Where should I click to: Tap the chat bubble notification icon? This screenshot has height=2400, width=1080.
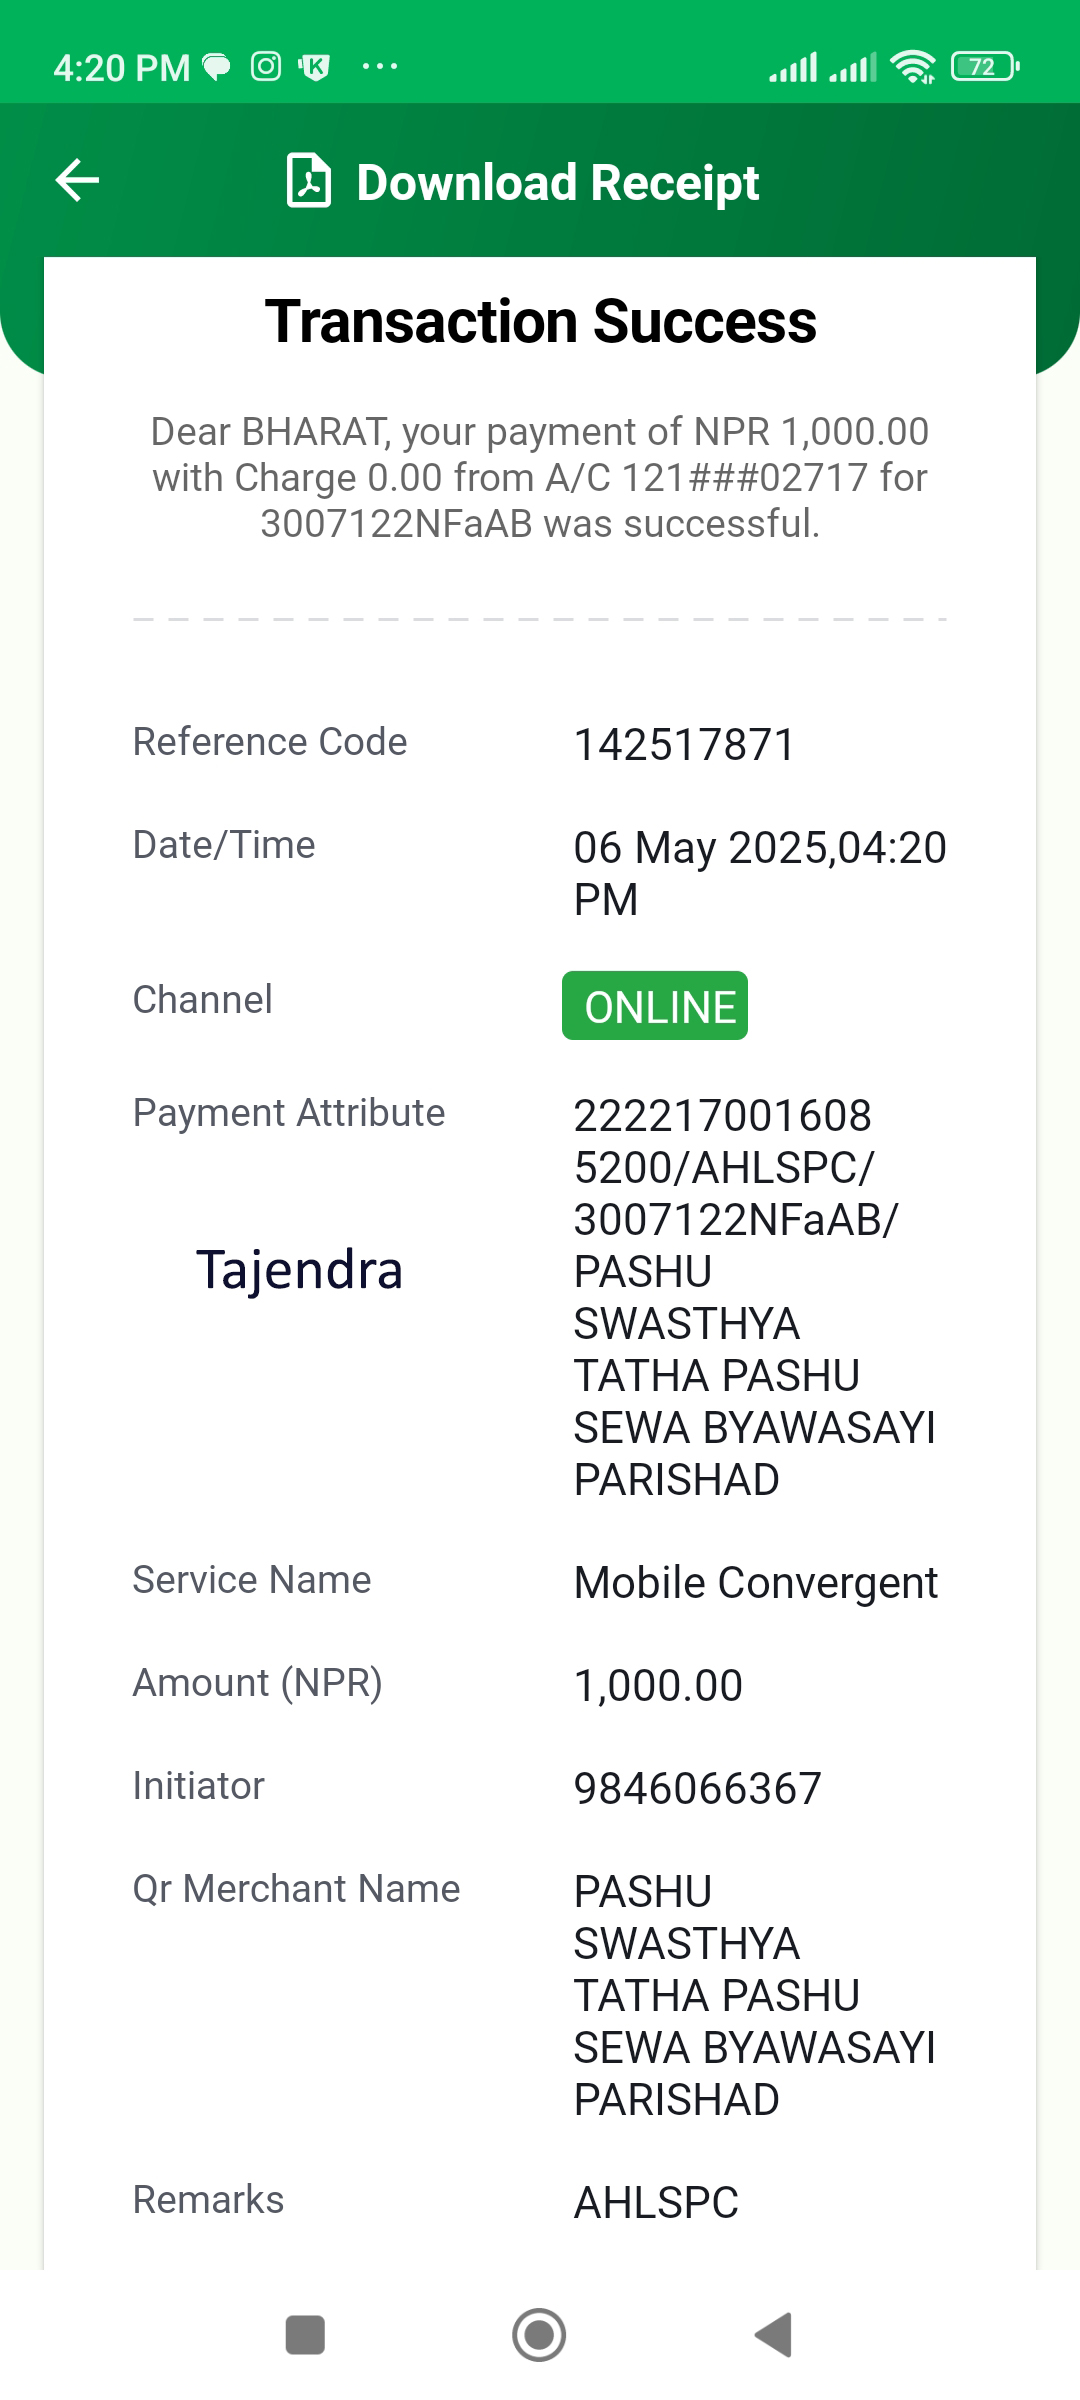(217, 67)
